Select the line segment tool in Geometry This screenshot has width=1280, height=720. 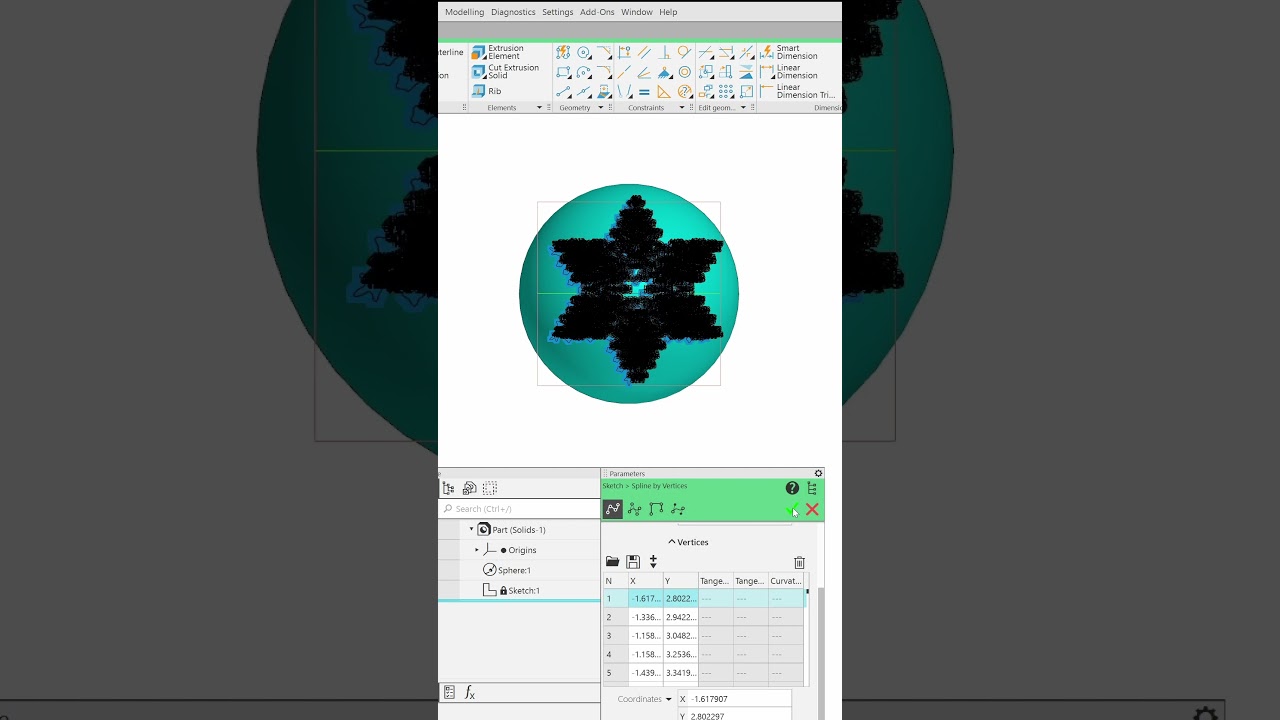(563, 92)
